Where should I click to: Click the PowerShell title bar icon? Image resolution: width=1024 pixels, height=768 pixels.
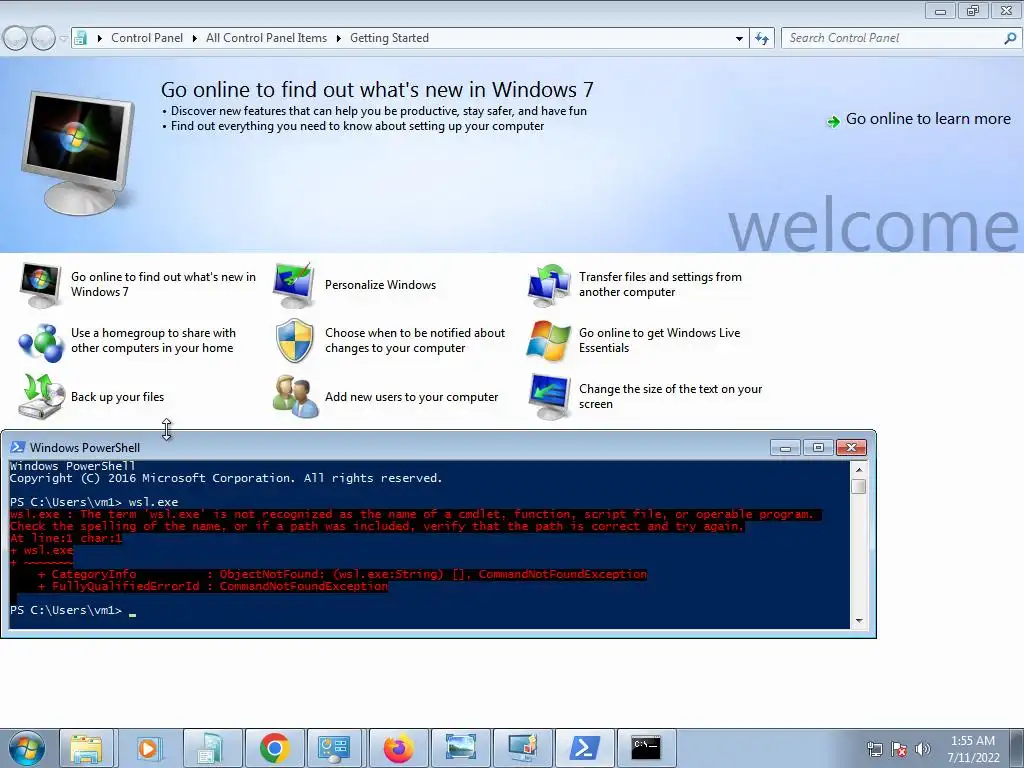18,447
